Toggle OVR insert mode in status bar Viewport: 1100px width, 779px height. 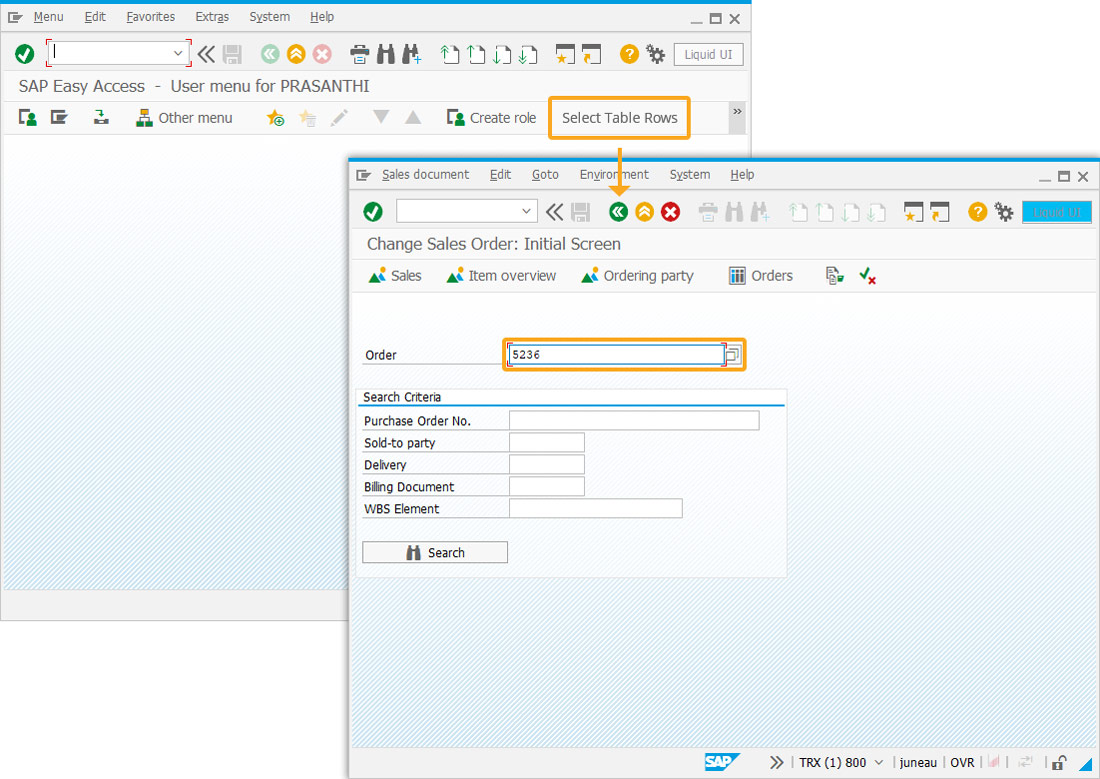pyautogui.click(x=962, y=762)
